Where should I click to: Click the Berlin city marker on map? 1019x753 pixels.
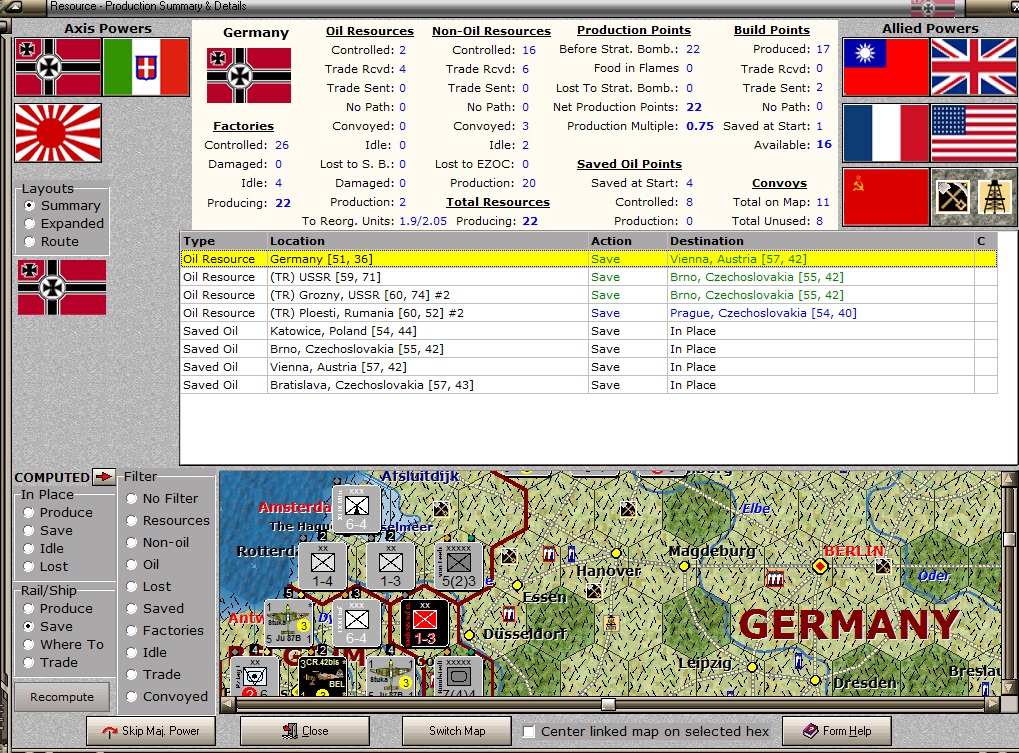coord(820,567)
